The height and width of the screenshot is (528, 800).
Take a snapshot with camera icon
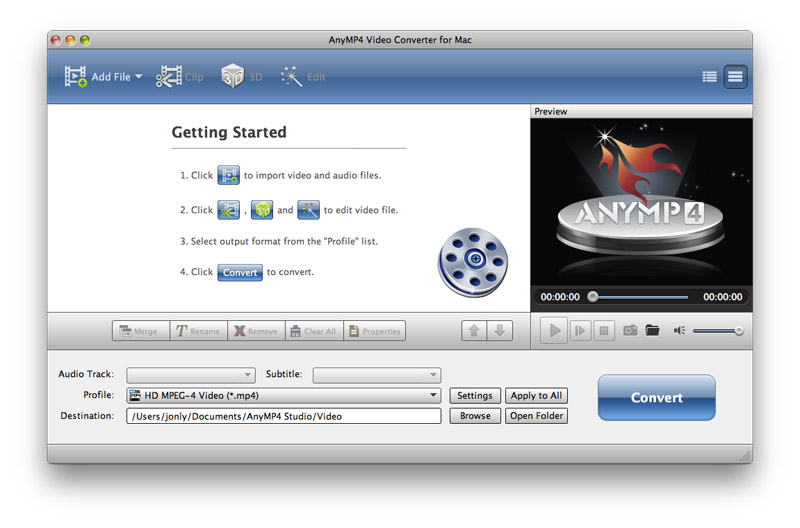tap(630, 330)
